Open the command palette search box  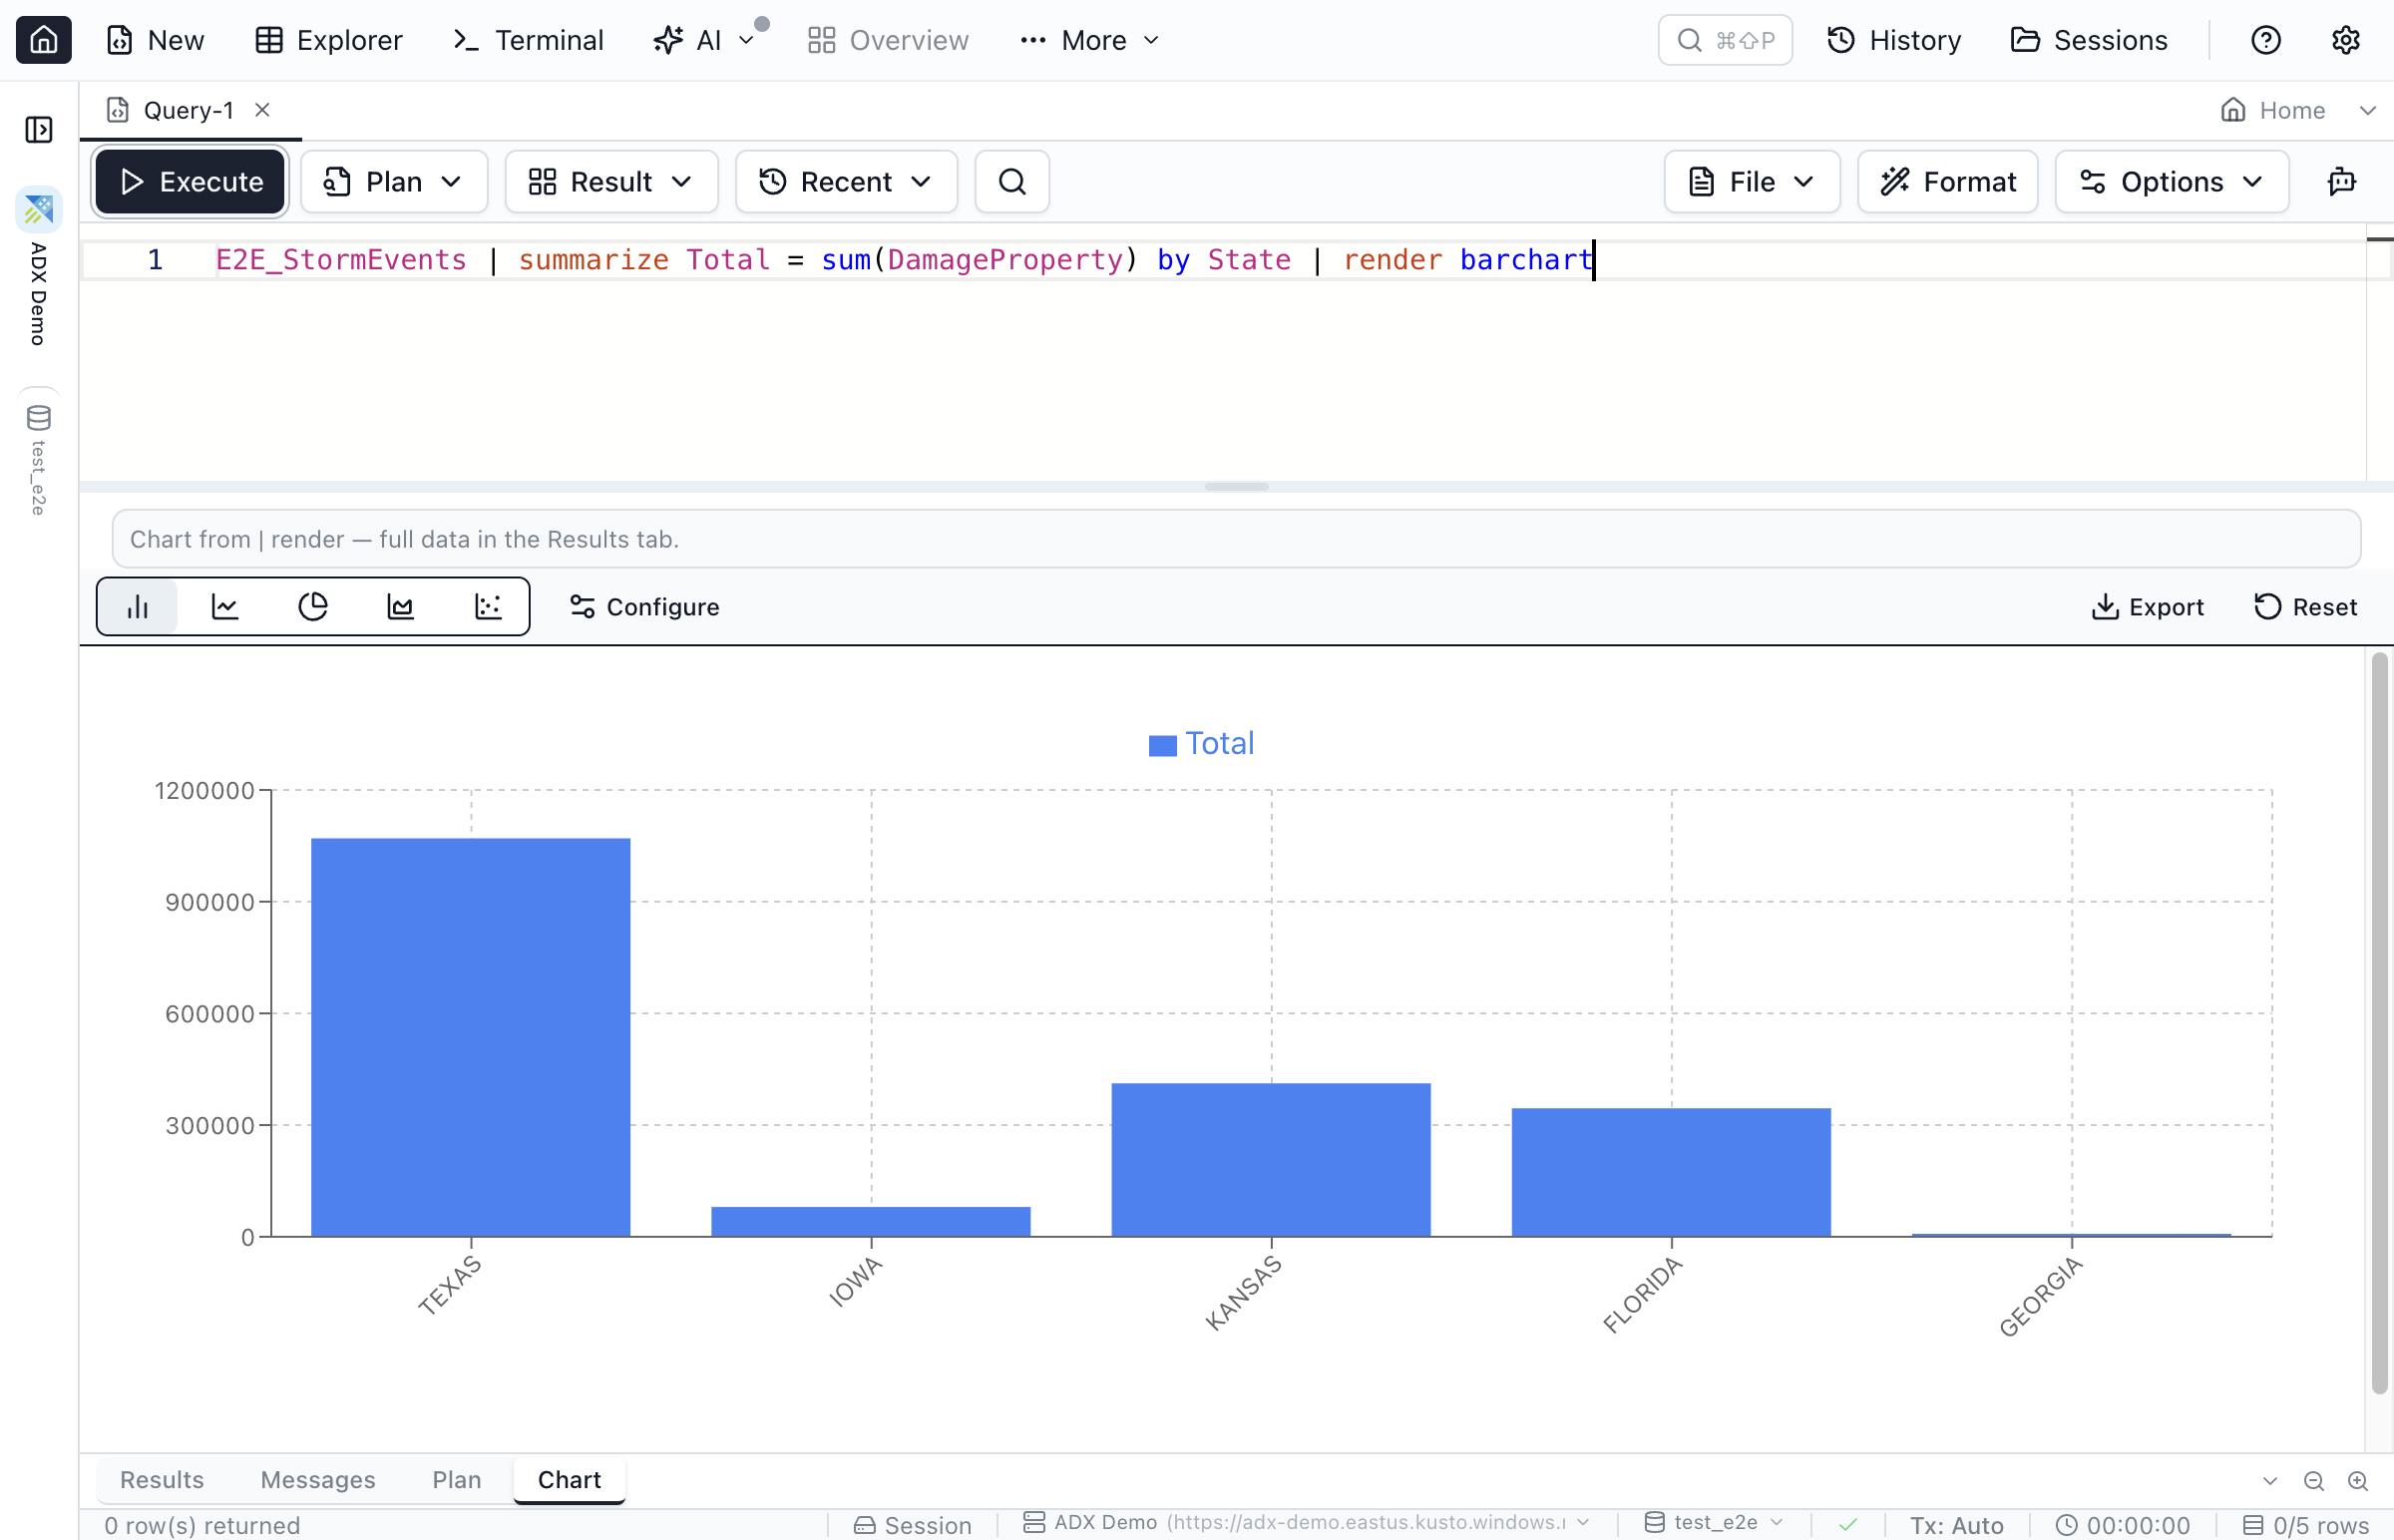pyautogui.click(x=1725, y=40)
